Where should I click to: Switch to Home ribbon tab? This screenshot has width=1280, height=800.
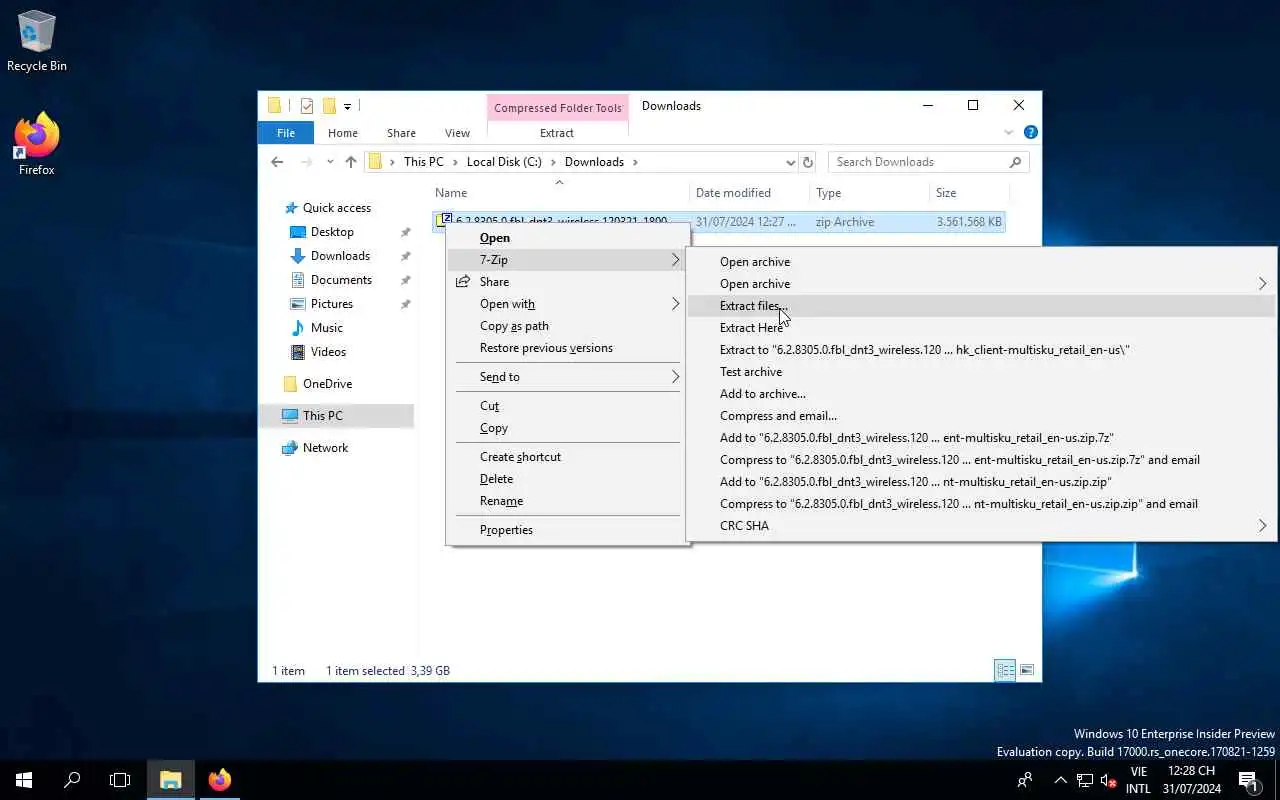pos(343,133)
